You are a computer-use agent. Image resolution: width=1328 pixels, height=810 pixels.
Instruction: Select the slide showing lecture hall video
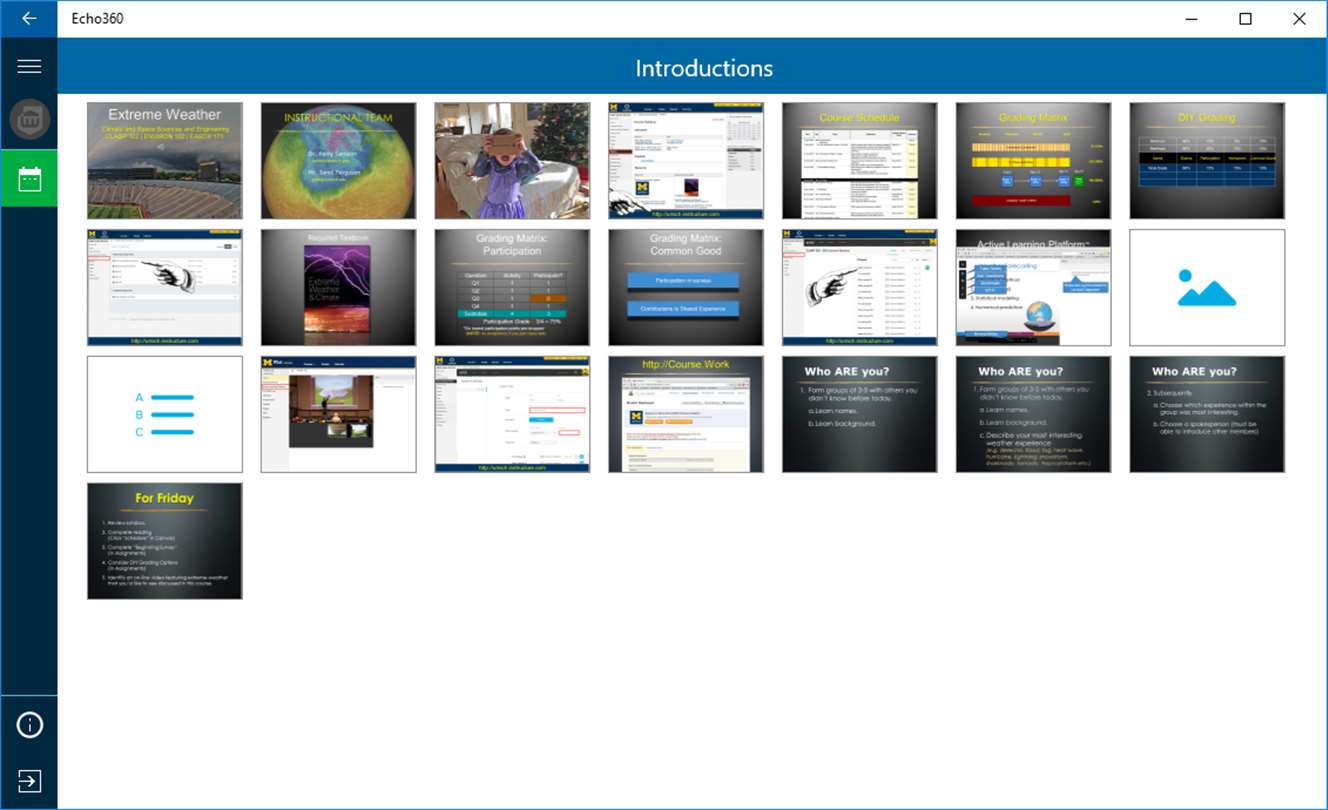(339, 414)
